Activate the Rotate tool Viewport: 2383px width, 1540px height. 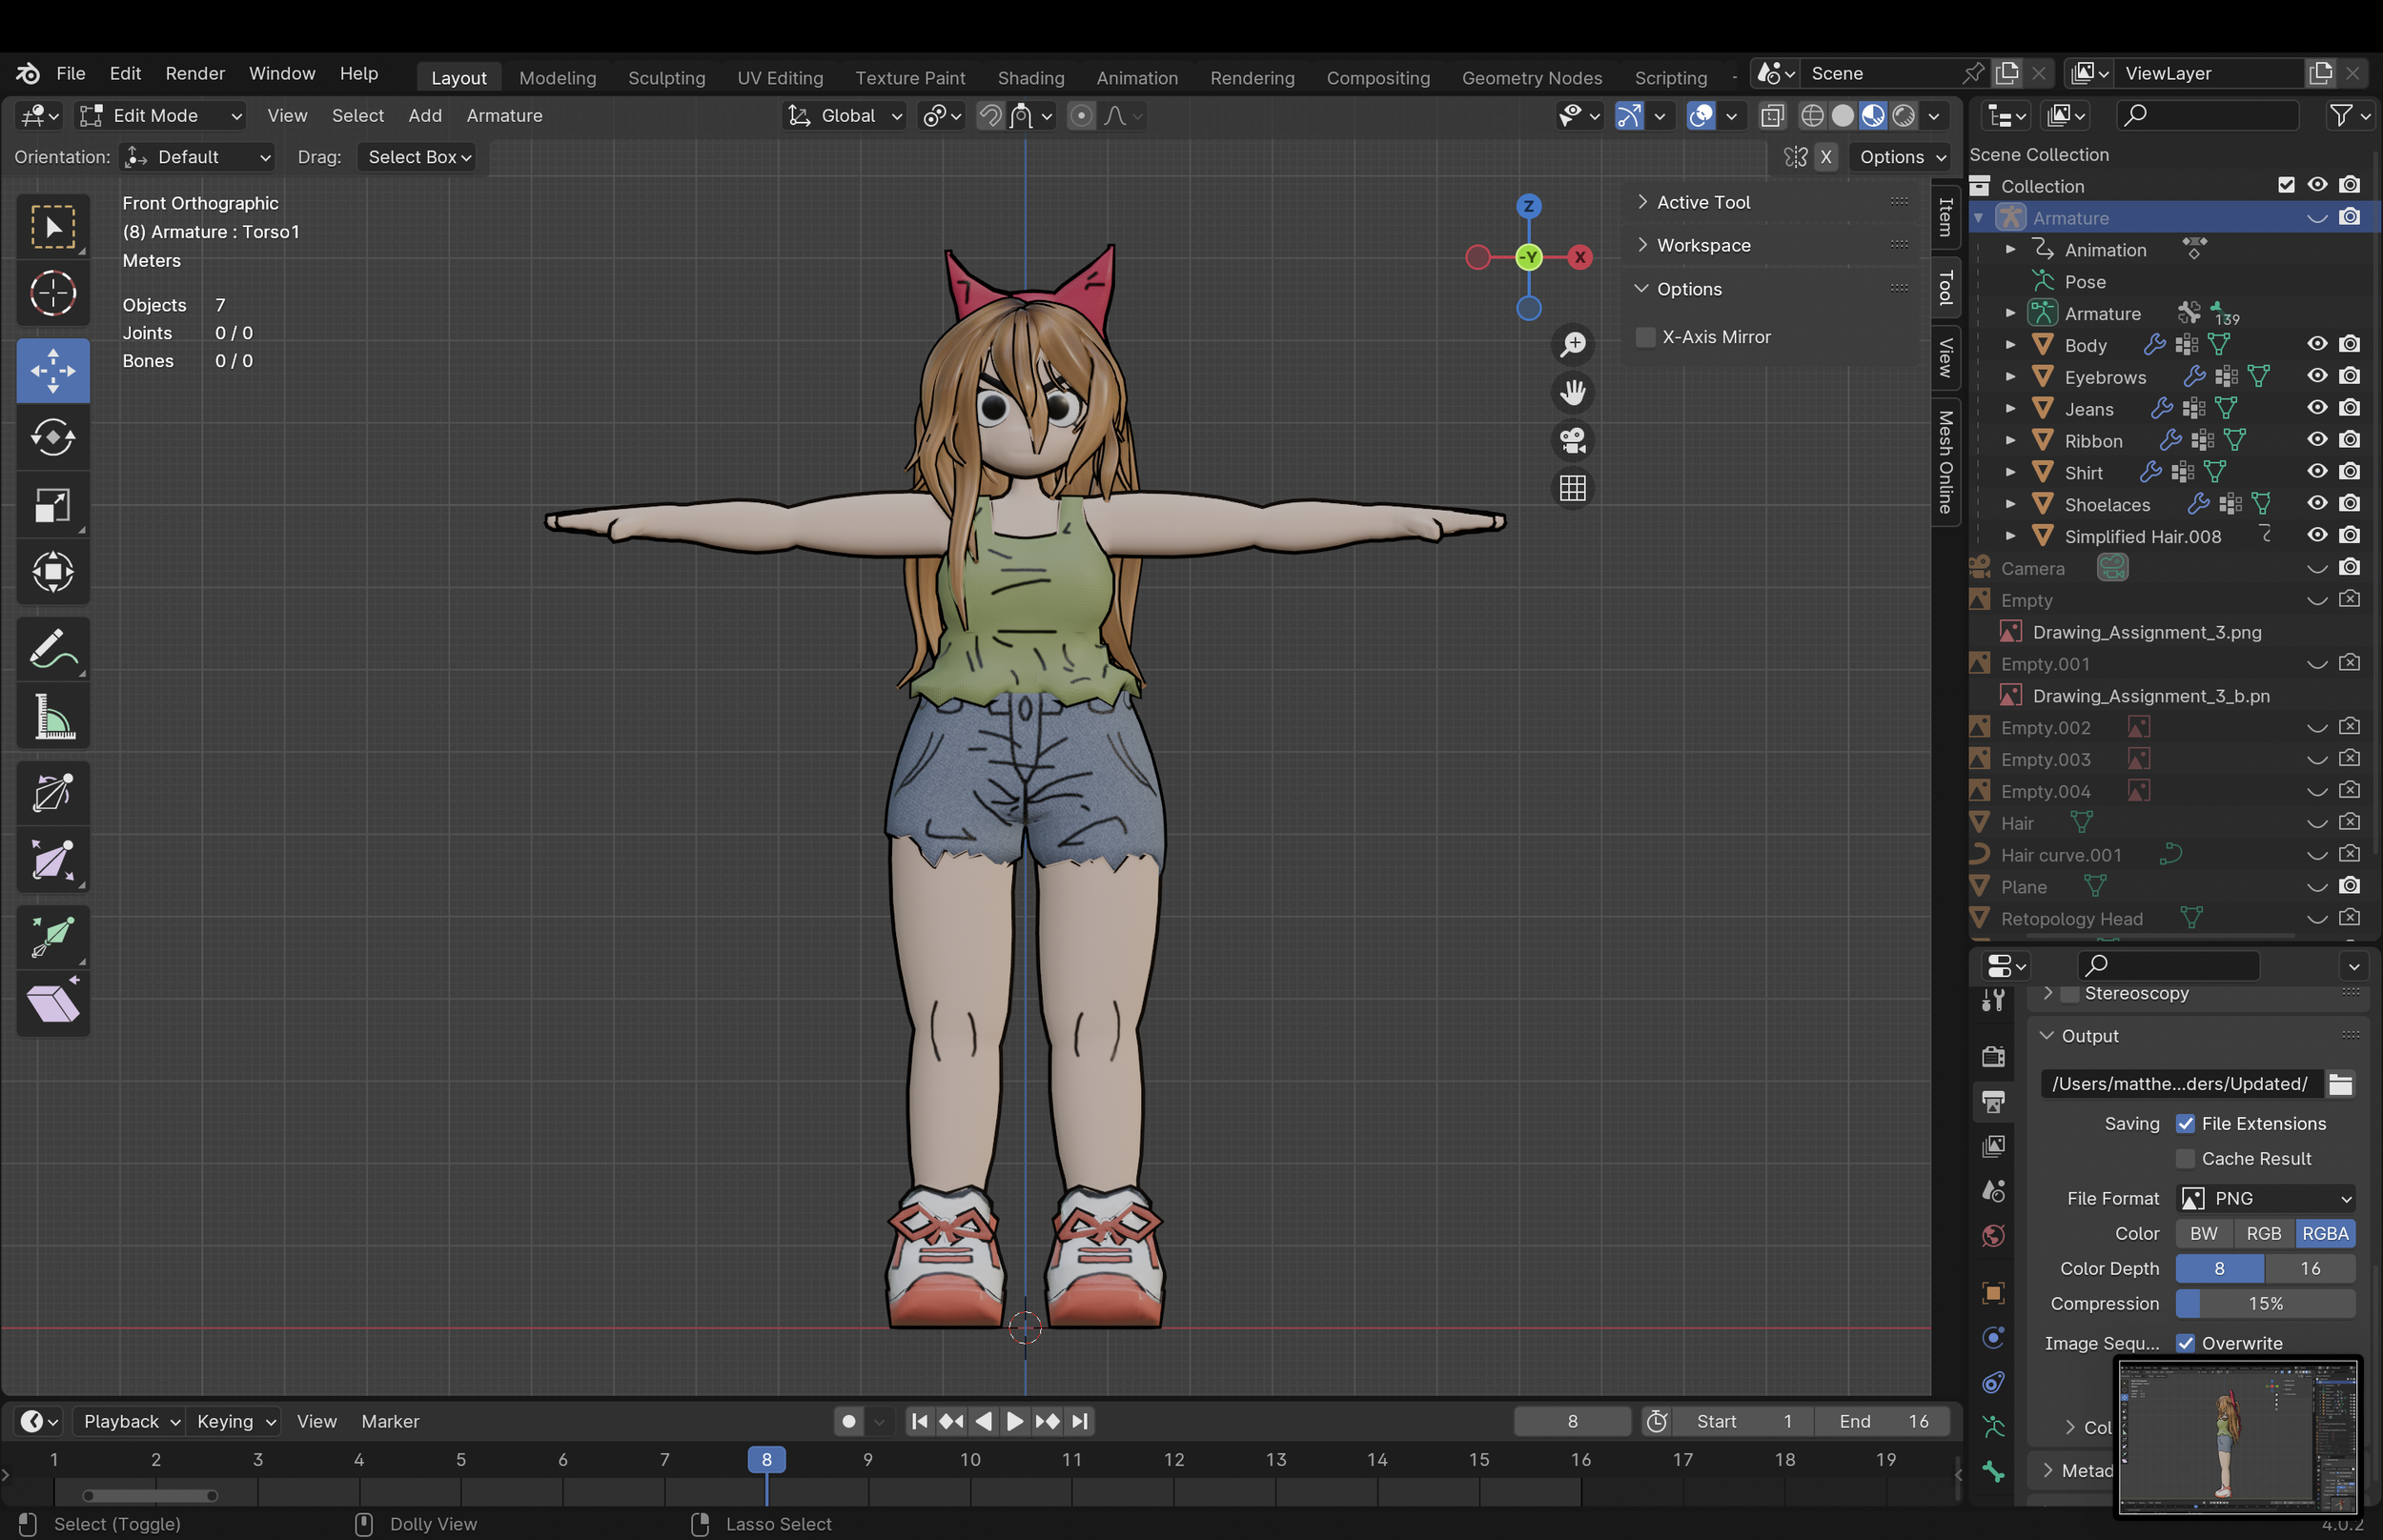coord(52,437)
